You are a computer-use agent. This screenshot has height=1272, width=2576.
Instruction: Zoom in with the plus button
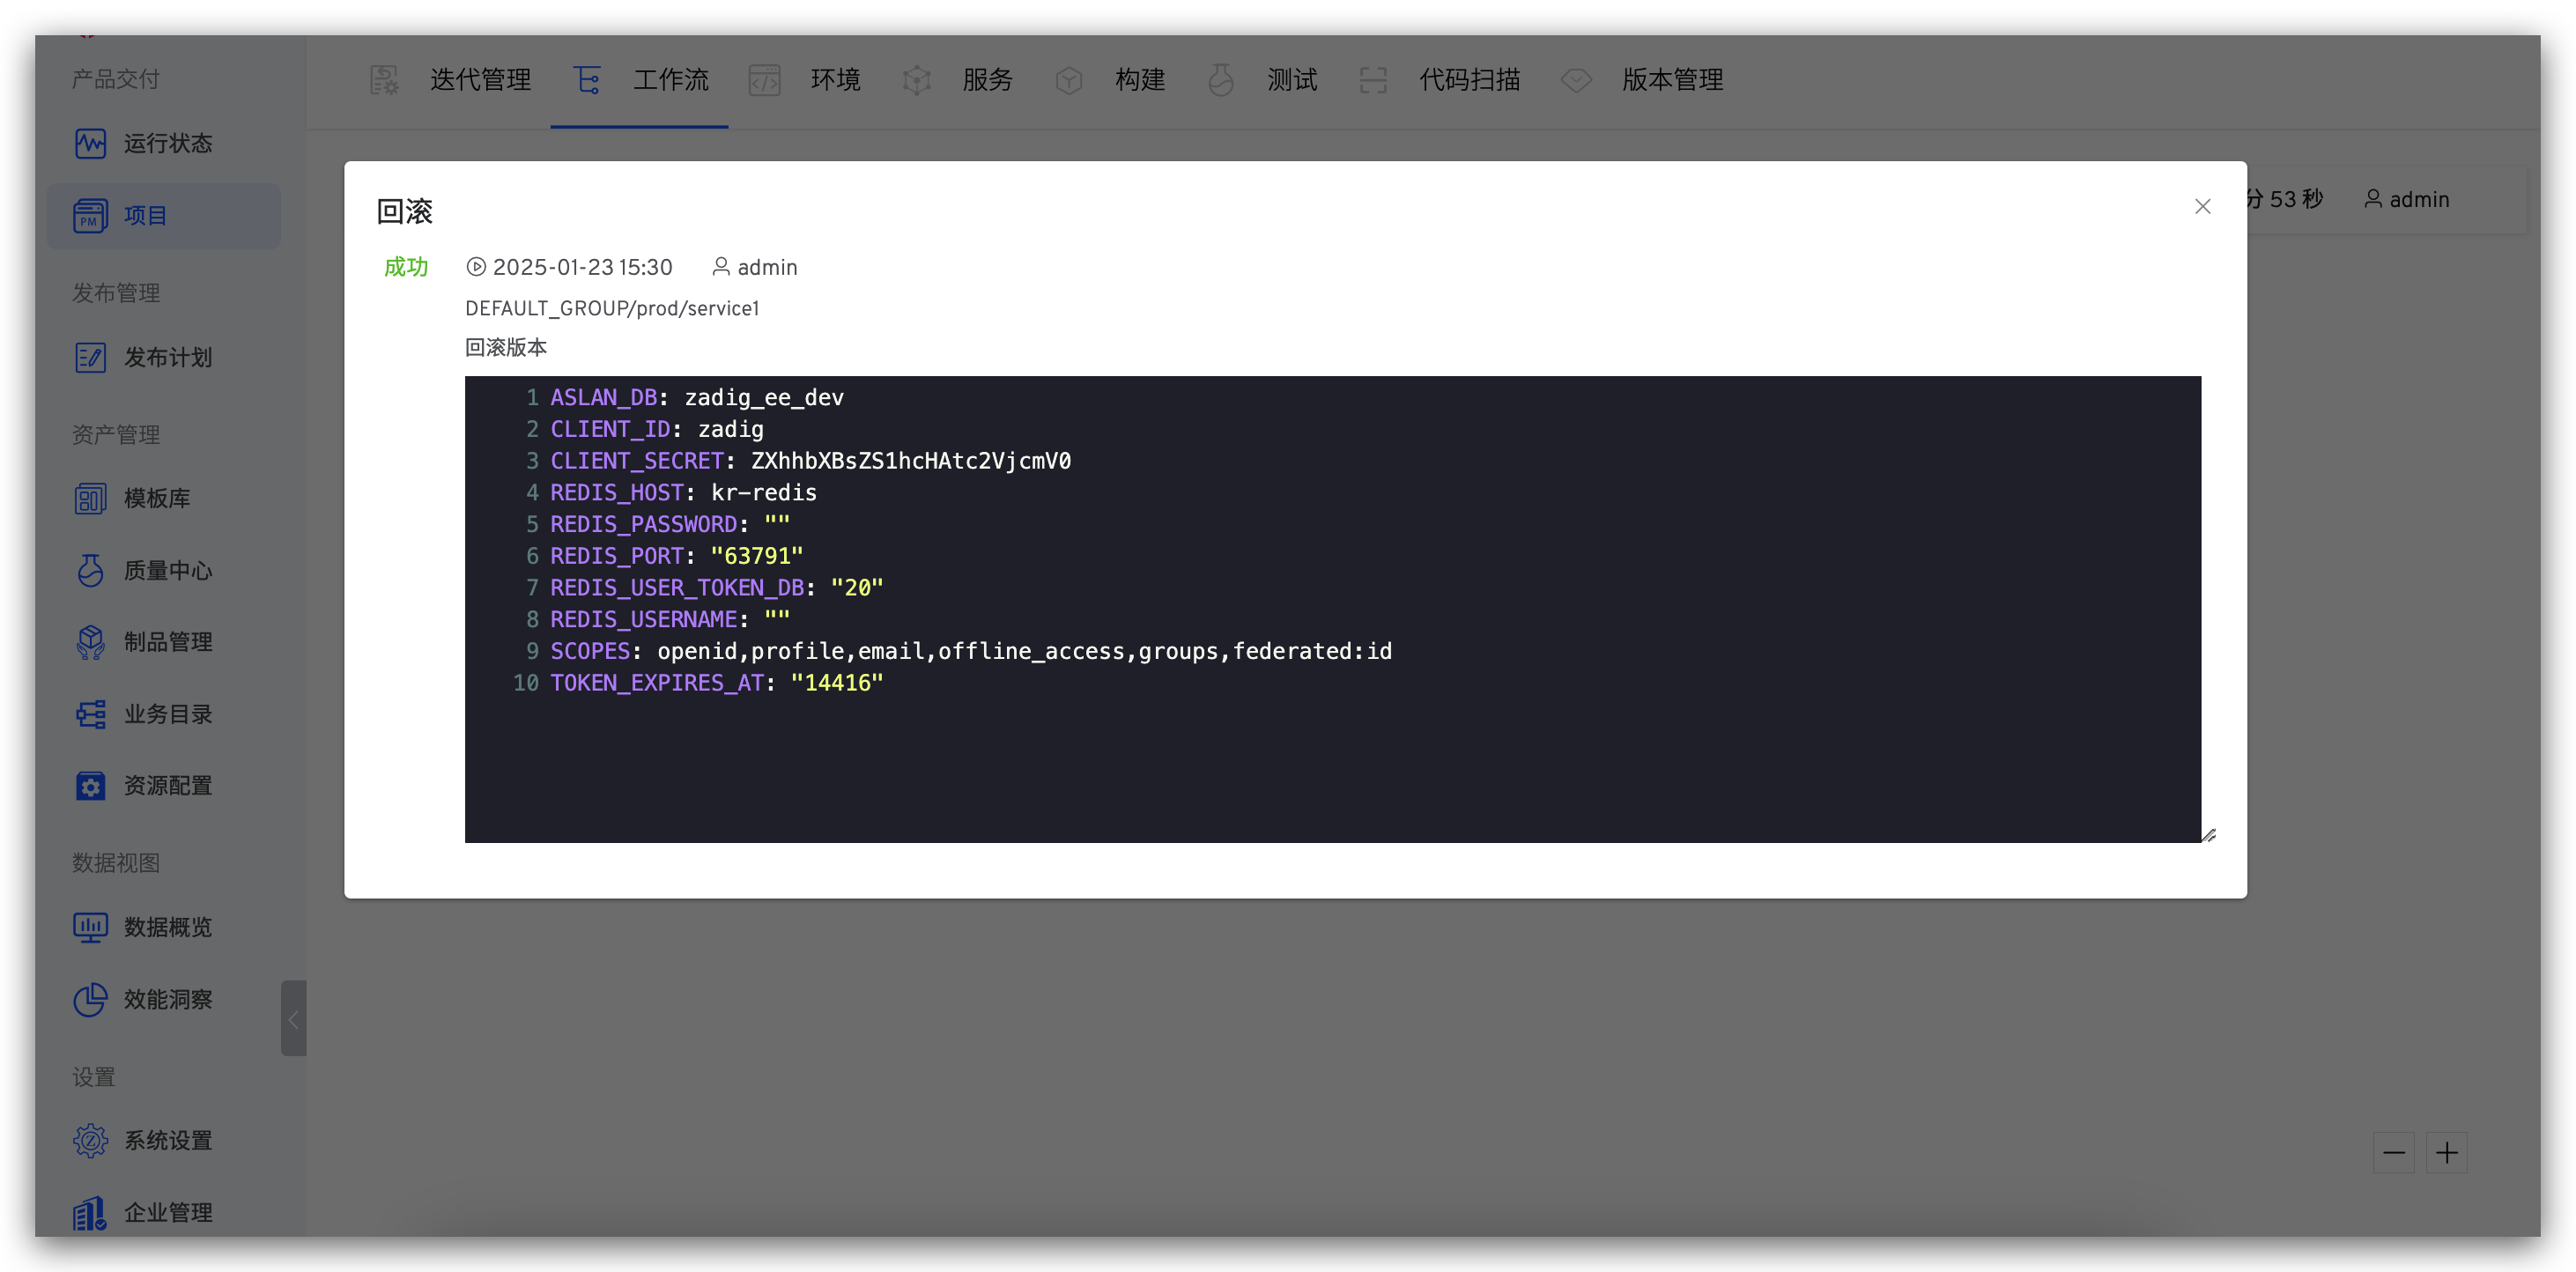click(x=2446, y=1153)
